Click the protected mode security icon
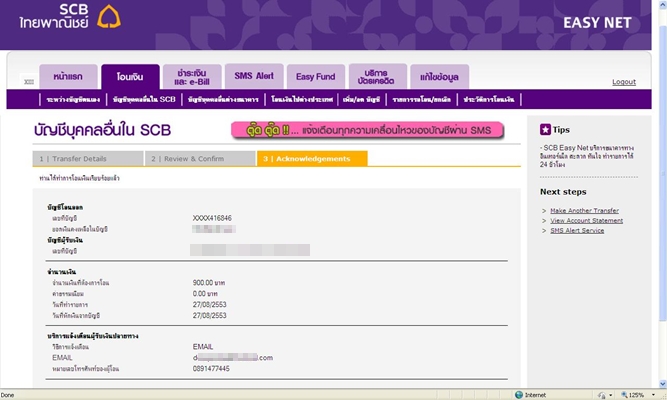The height and width of the screenshot is (400, 667). (x=601, y=395)
